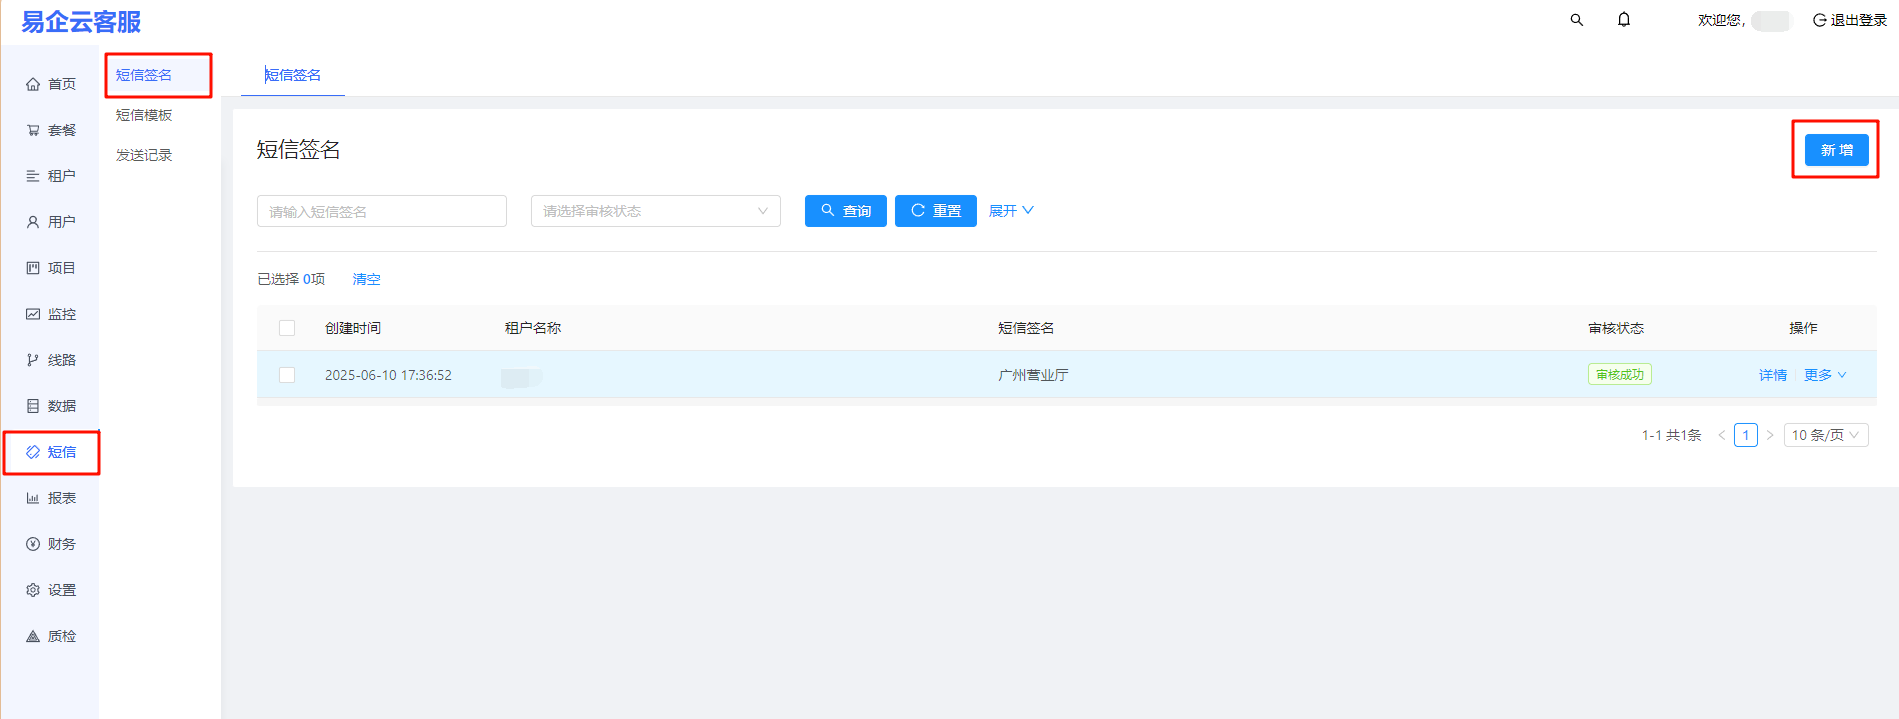Viewport: 1899px width, 719px height.
Task: Click the 用户 person icon in sidebar
Action: (x=33, y=222)
